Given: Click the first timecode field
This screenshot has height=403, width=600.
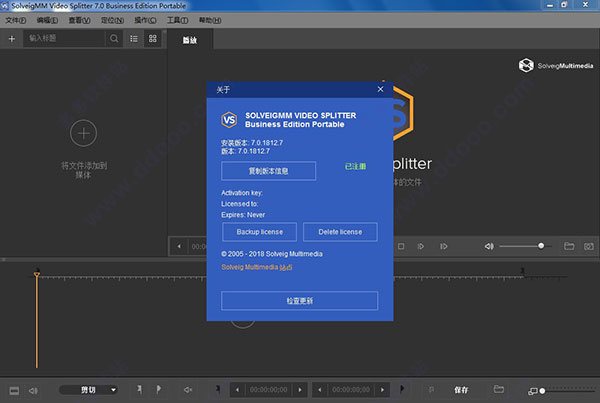Looking at the screenshot, I should click(269, 390).
